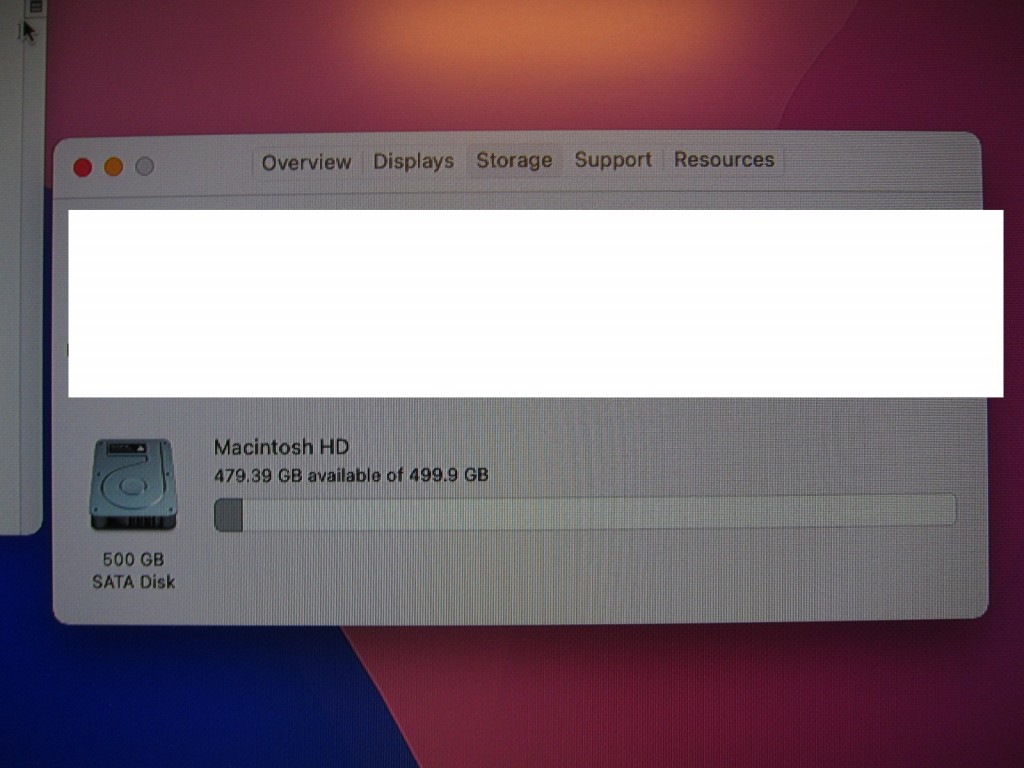Viewport: 1024px width, 768px height.
Task: Click the gray zoom window button
Action: tap(144, 167)
